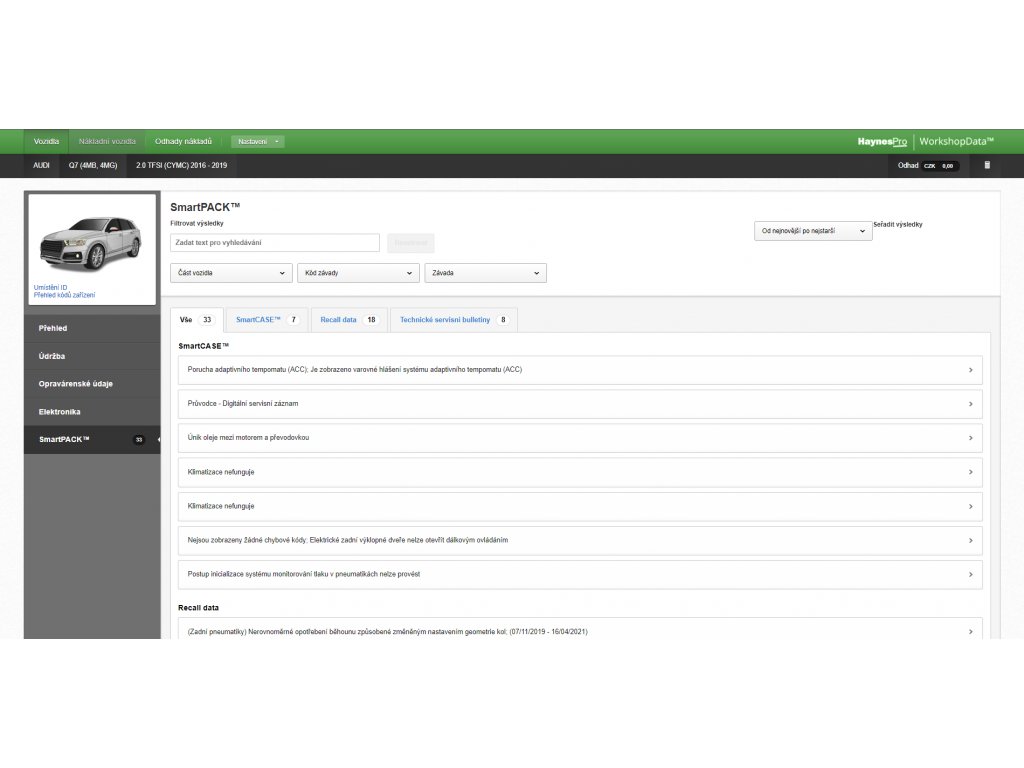Switch to the SmartCASE tab
Viewport: 1024px width, 768px height.
268,320
